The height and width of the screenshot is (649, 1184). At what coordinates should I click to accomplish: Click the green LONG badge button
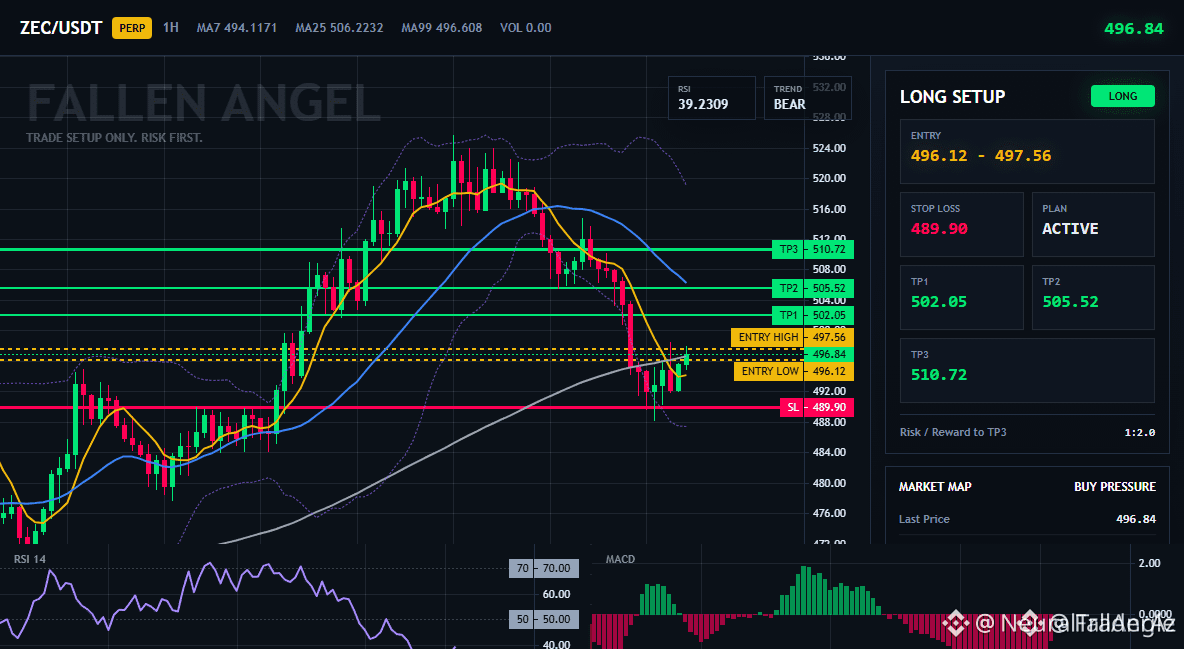[x=1122, y=96]
